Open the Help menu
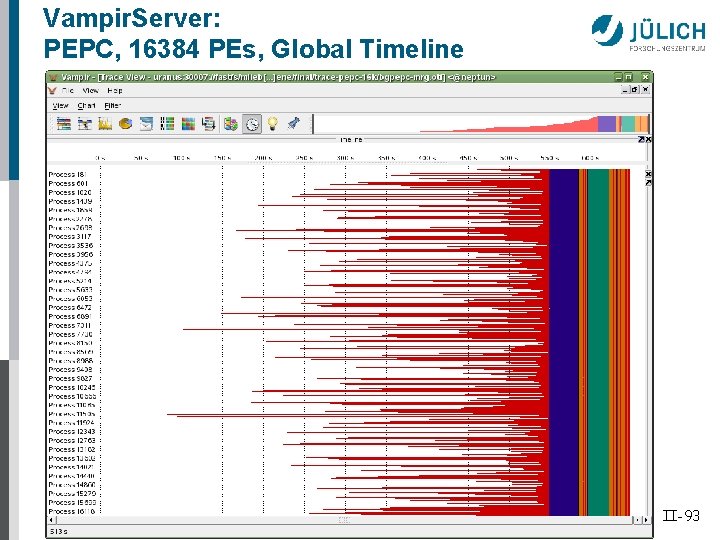The width and height of the screenshot is (720, 540). click(x=115, y=90)
